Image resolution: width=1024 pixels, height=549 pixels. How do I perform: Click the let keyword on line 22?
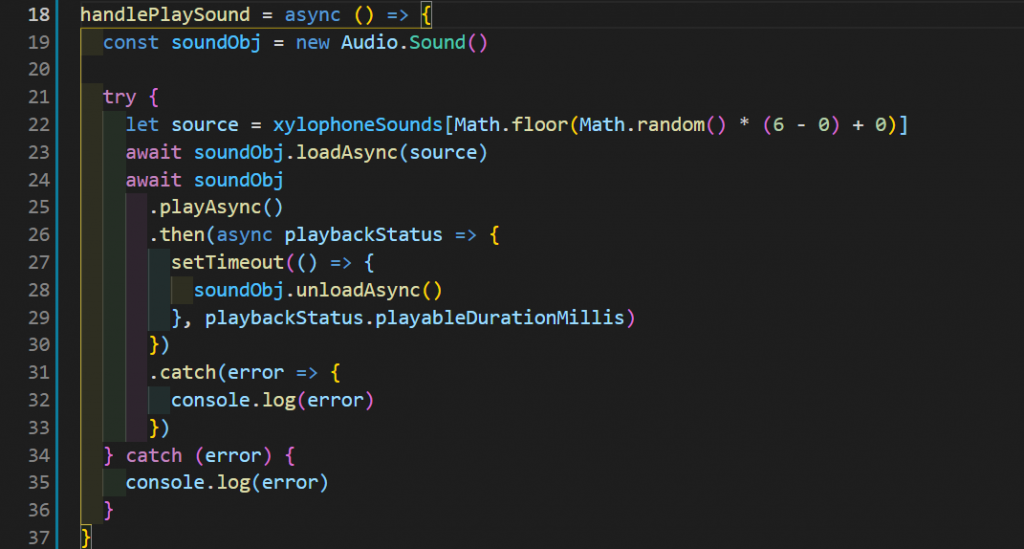(142, 125)
